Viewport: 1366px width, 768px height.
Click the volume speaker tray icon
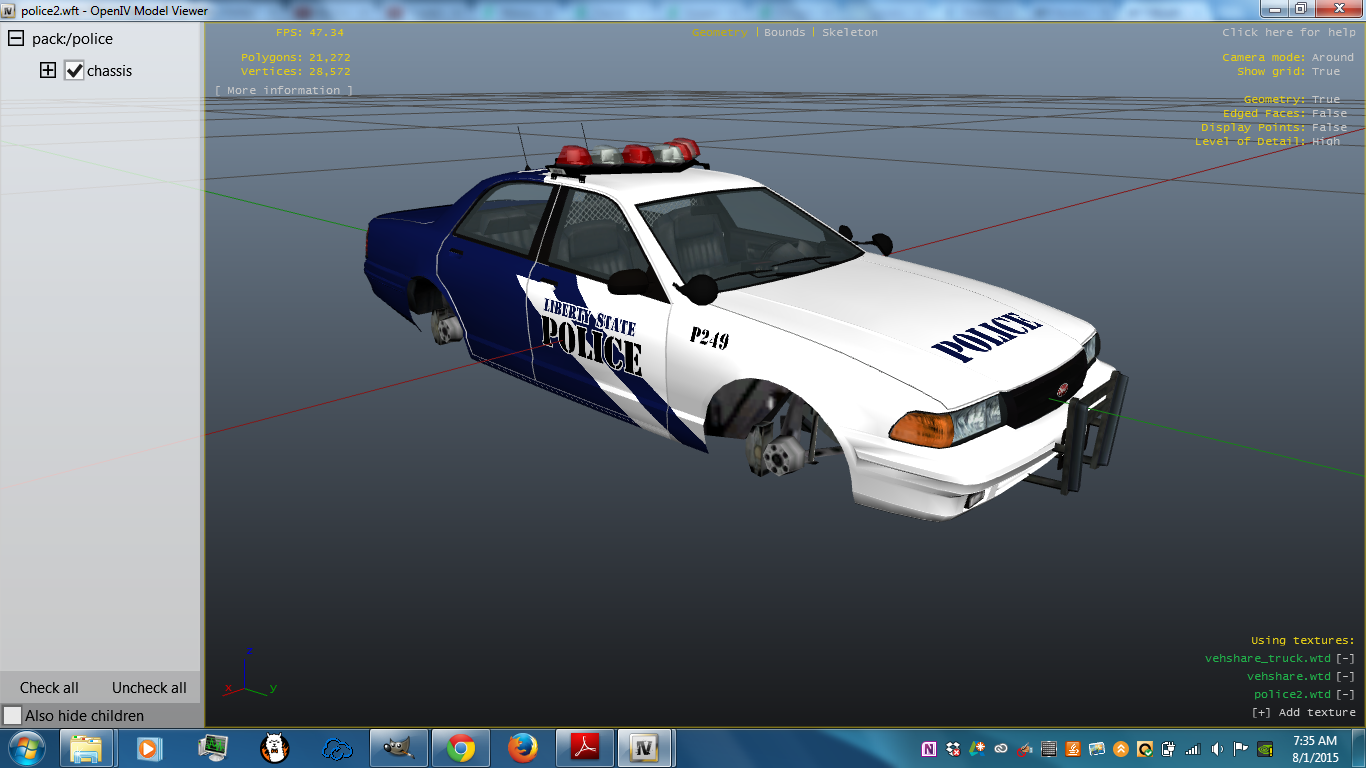tap(1217, 749)
